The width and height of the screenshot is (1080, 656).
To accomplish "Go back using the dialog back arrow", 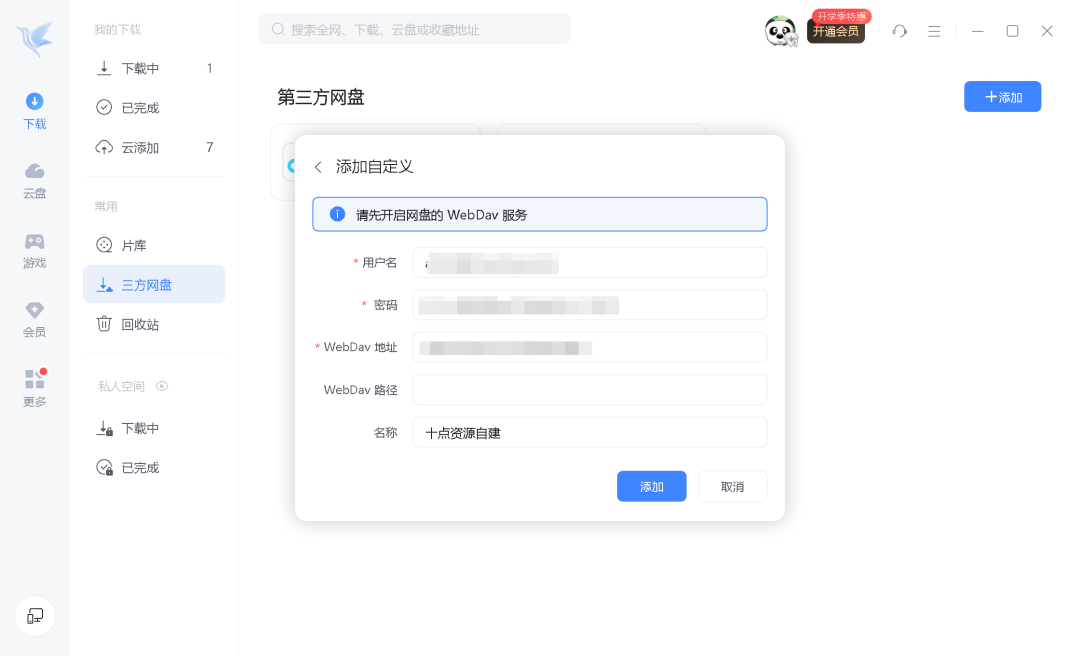I will (x=318, y=167).
